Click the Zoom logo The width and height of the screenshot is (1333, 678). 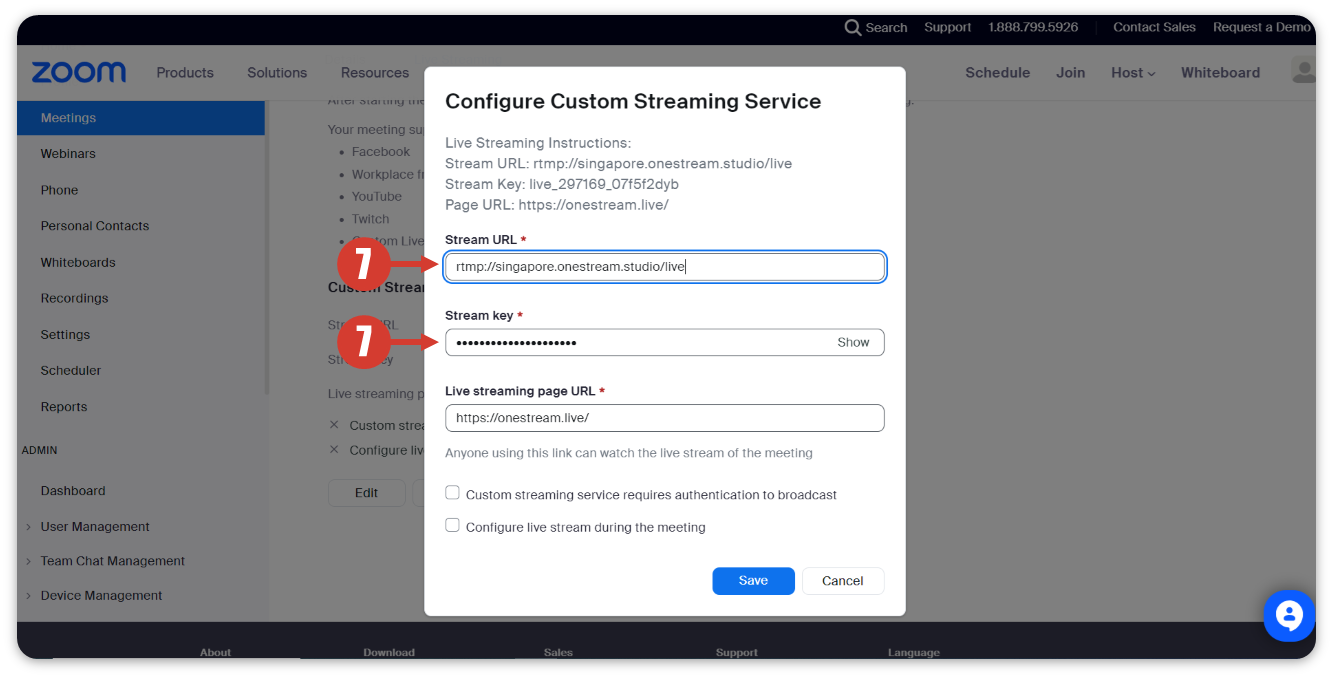coord(78,72)
